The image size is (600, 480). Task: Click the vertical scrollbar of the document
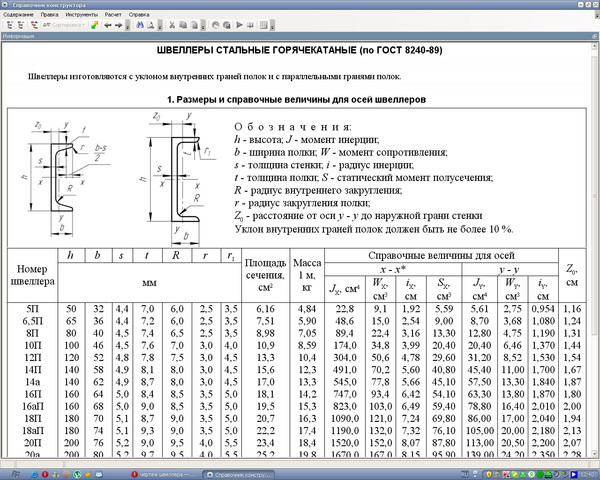[x=593, y=250]
